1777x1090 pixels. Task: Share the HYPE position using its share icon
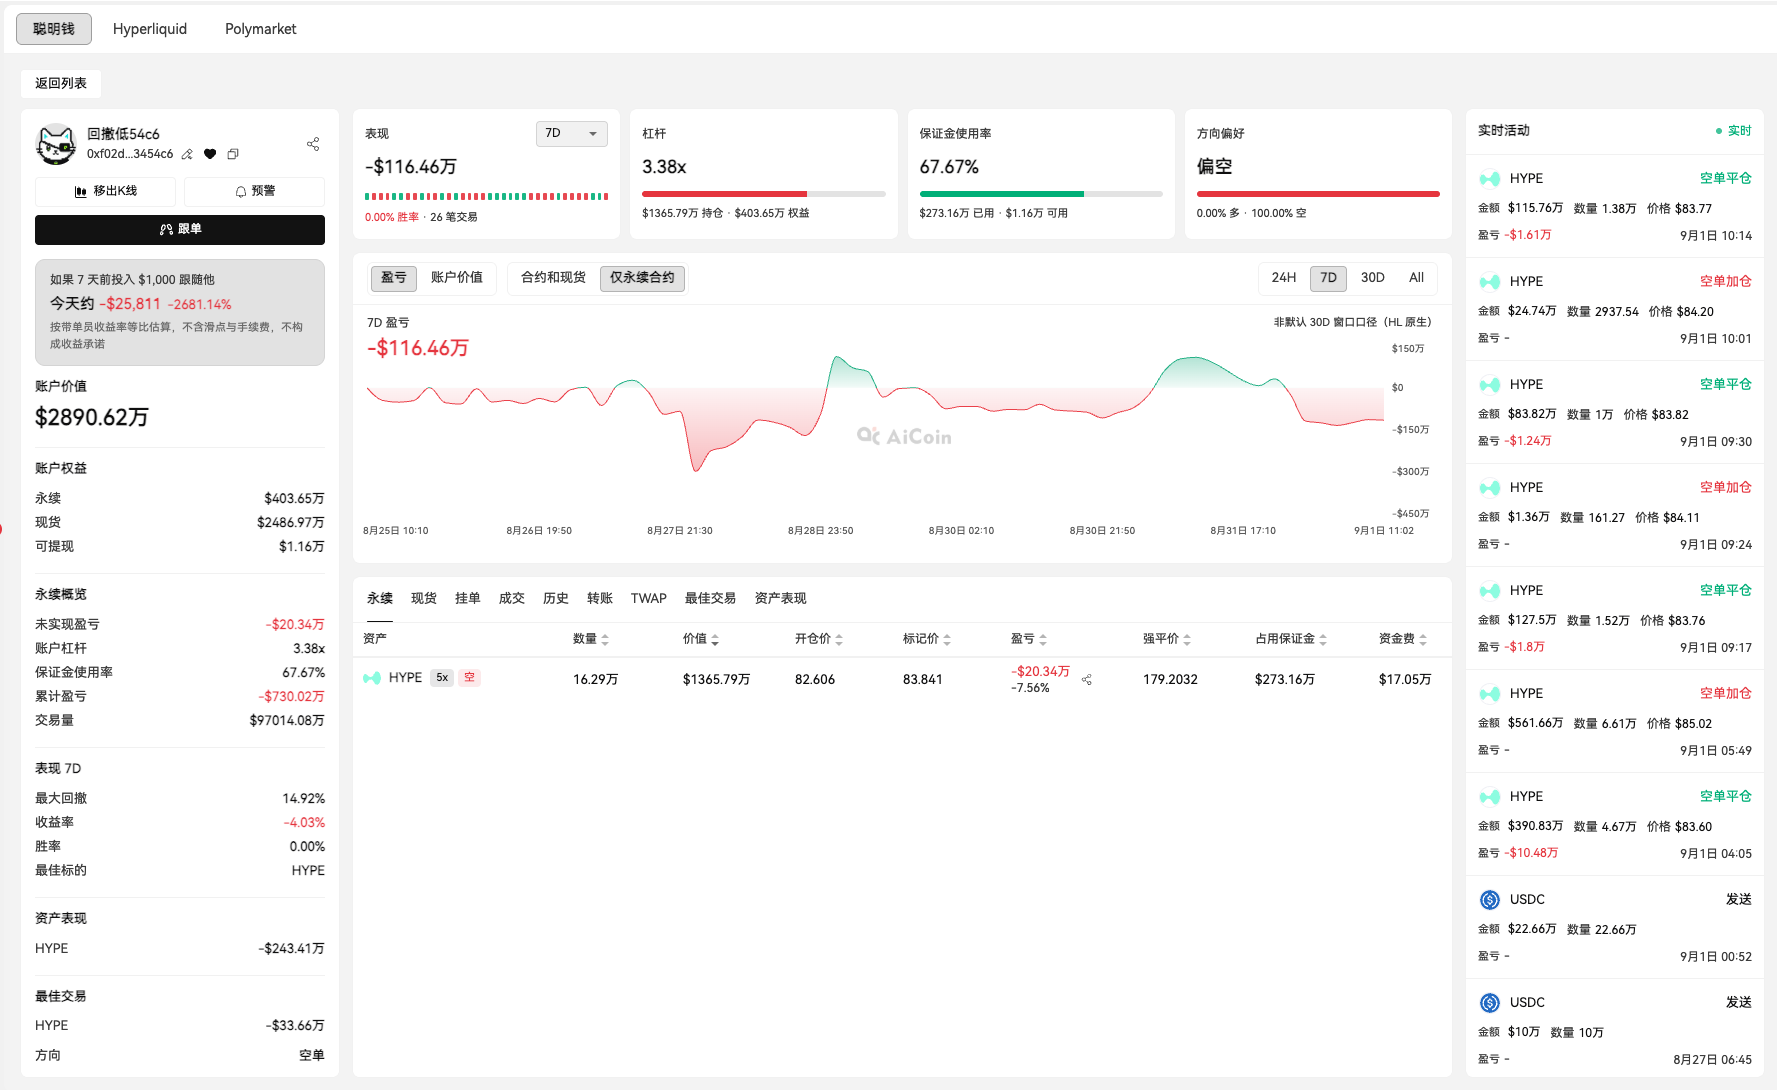point(1087,680)
